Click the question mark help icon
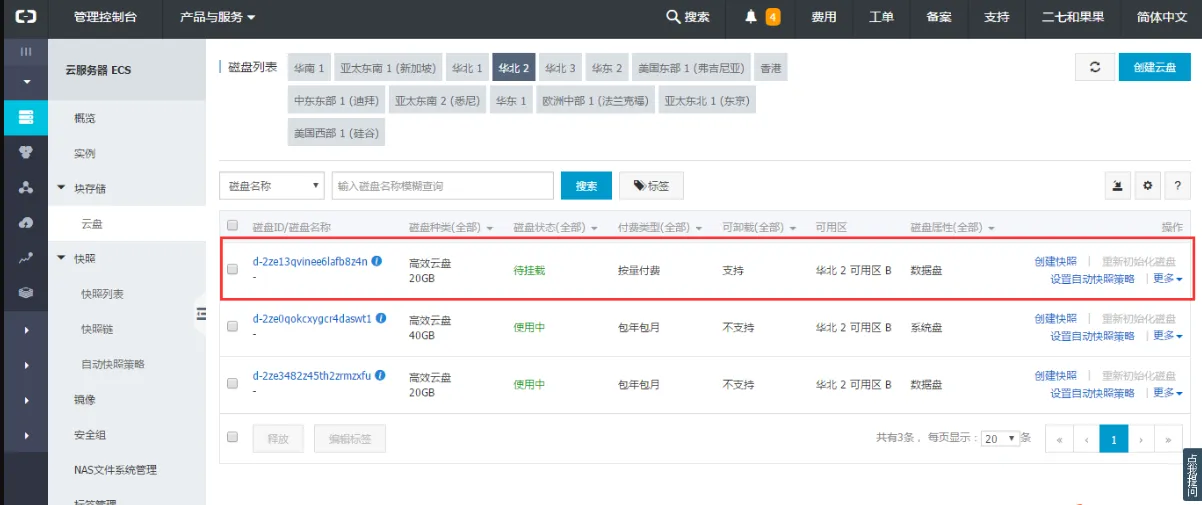This screenshot has width=1202, height=505. 1177,186
